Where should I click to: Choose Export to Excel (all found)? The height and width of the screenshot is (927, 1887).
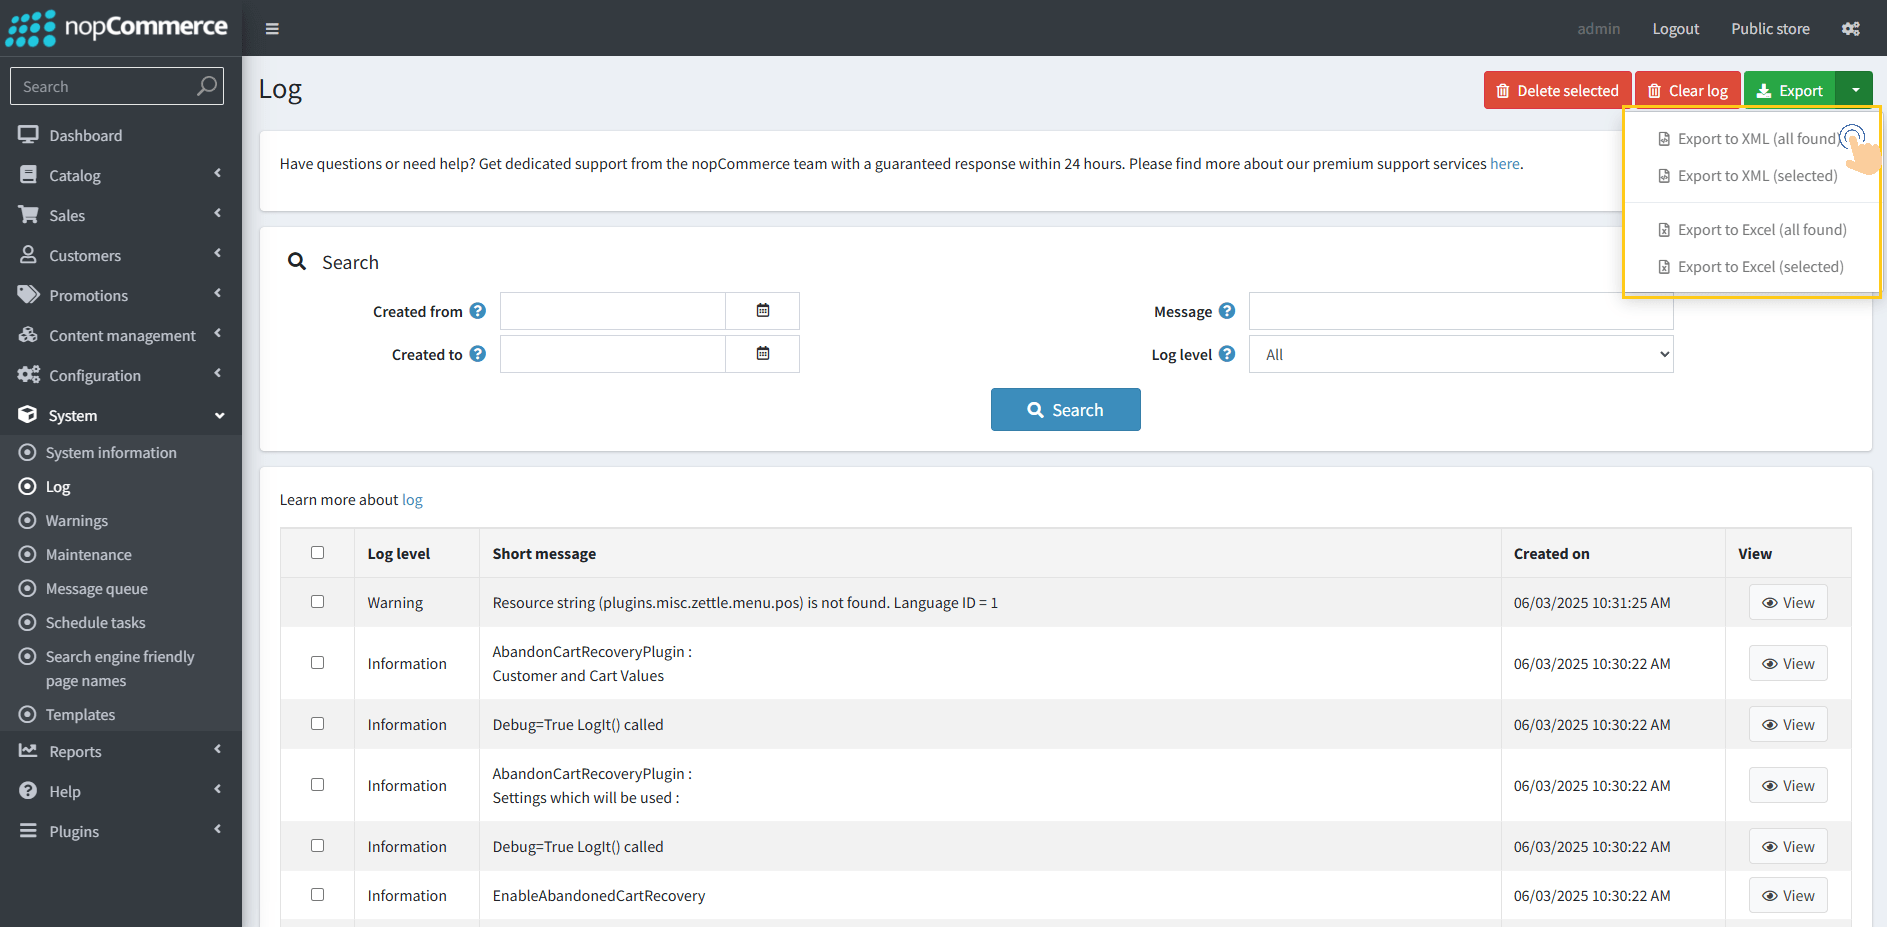coord(1761,230)
